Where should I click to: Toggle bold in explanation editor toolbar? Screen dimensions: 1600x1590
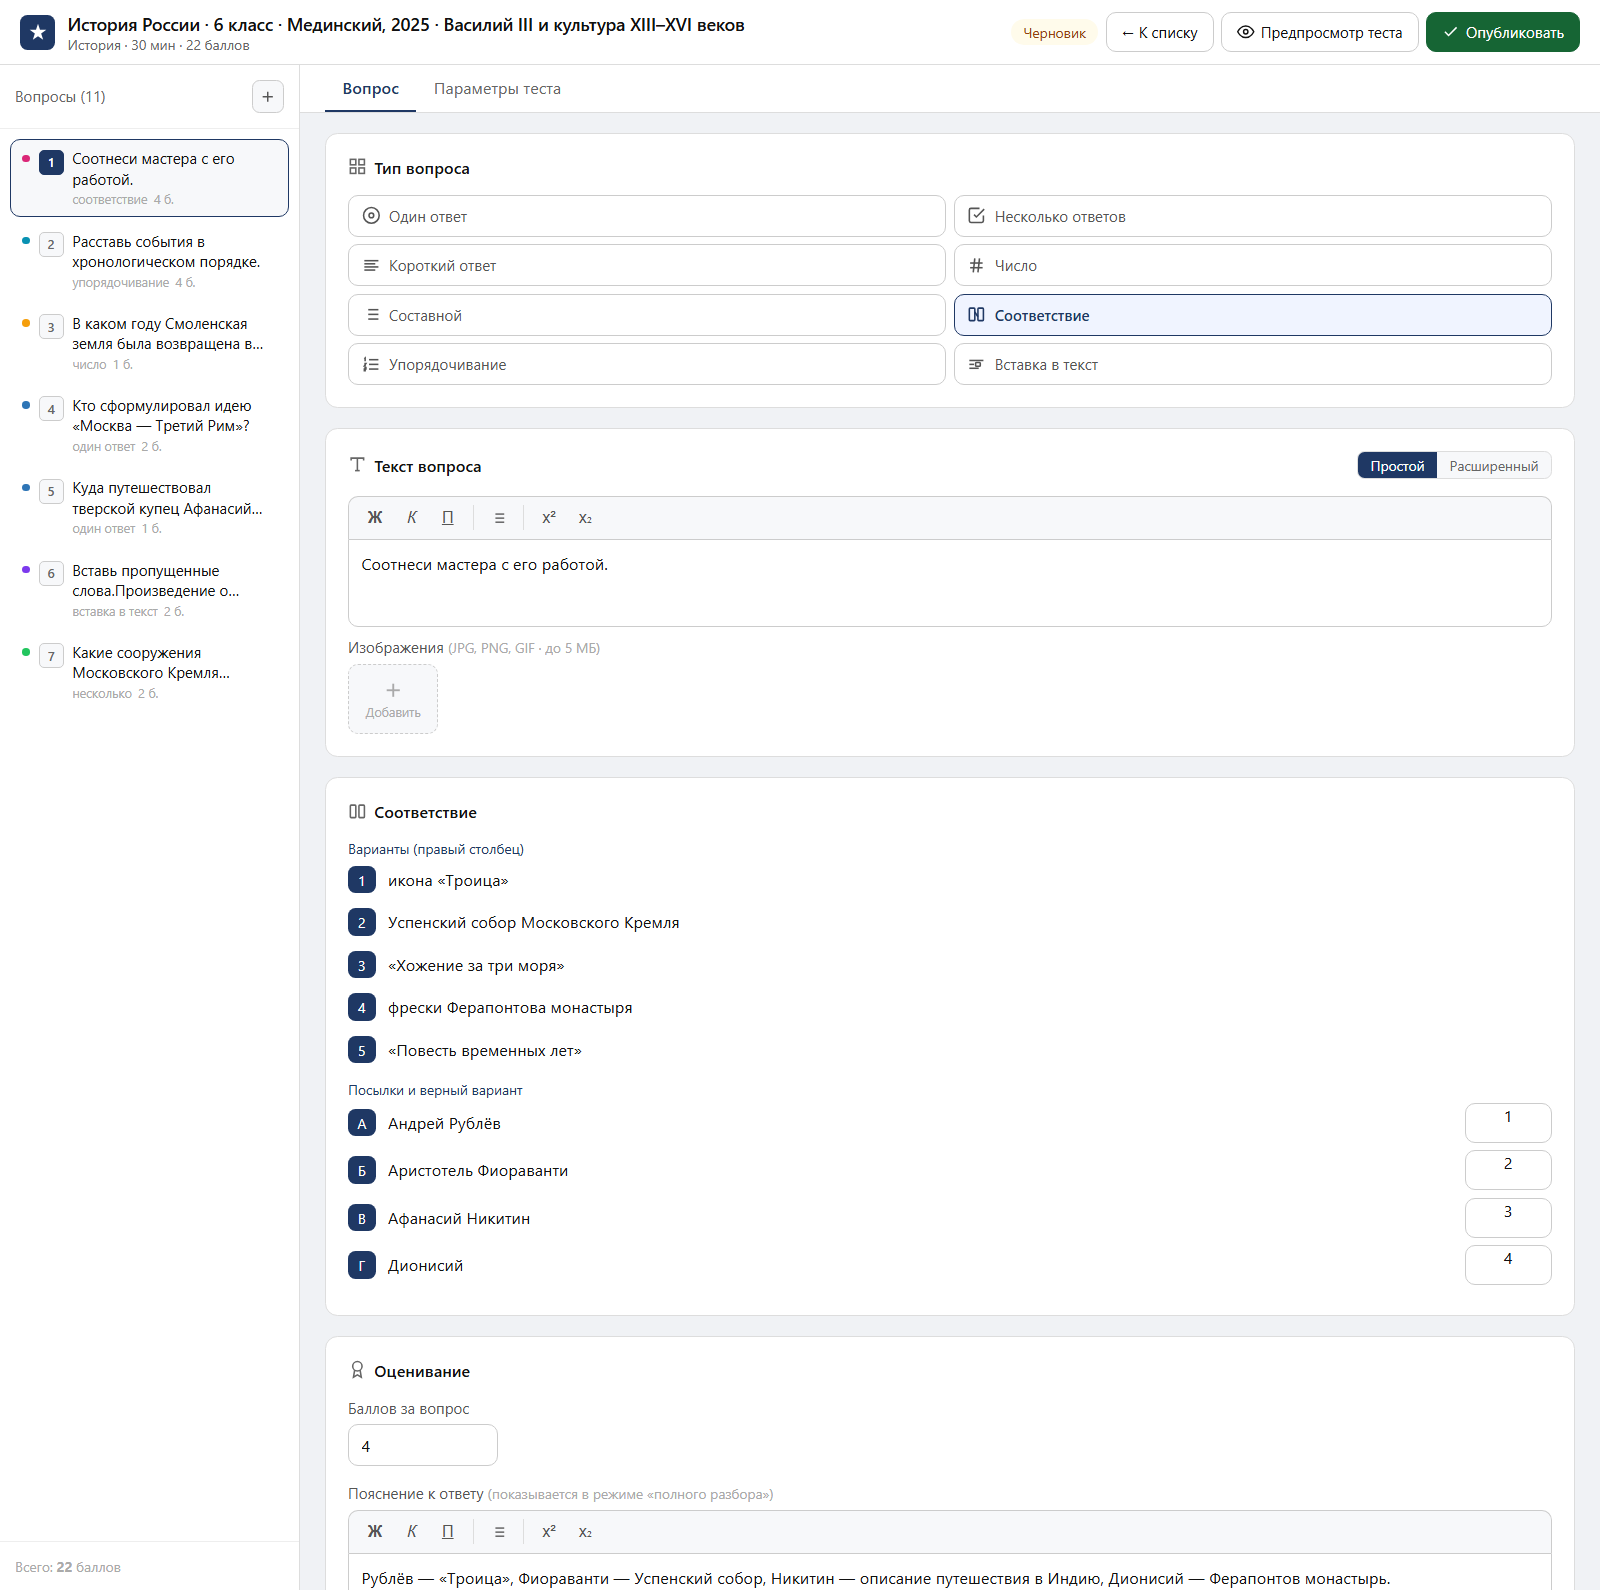tap(375, 1532)
